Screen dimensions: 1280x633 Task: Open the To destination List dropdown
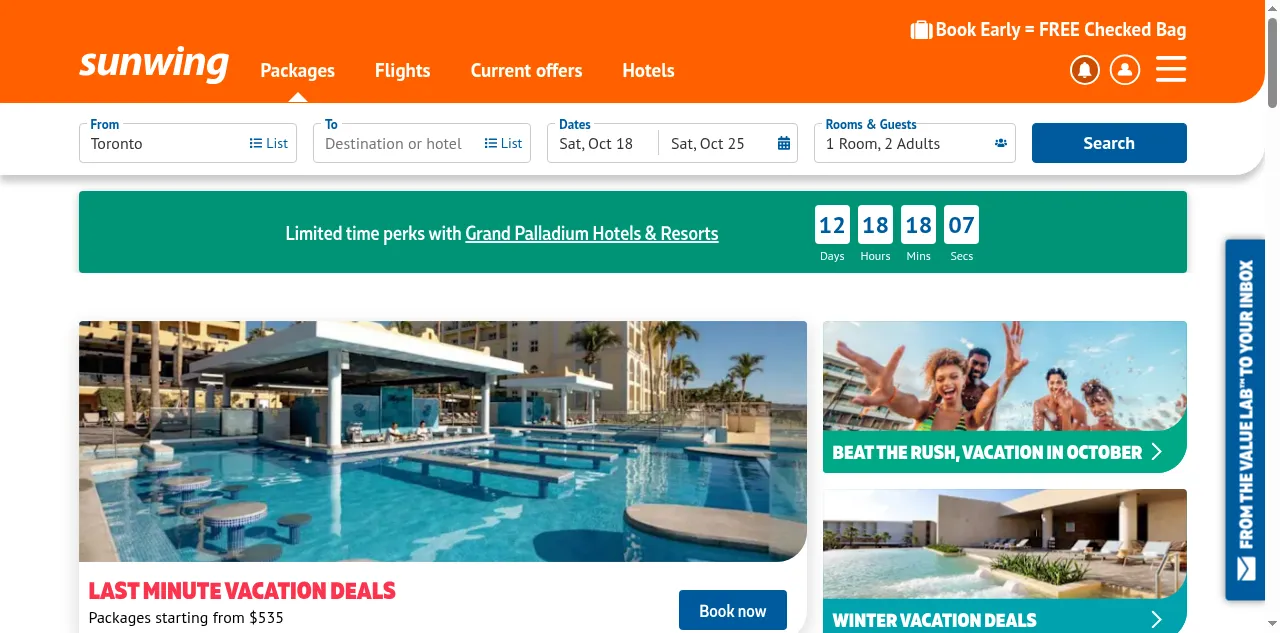504,143
